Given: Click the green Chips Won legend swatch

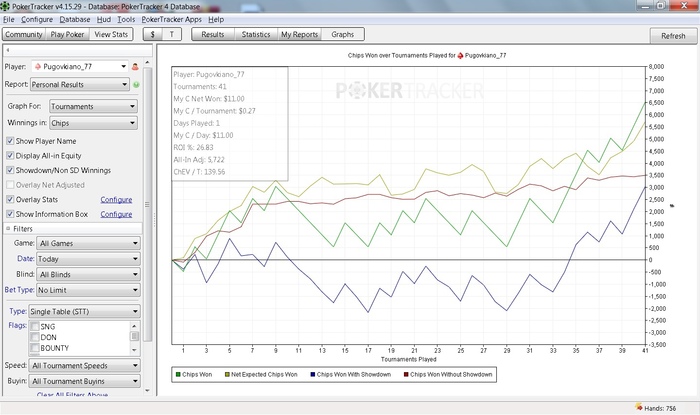Looking at the screenshot, I should [x=178, y=374].
